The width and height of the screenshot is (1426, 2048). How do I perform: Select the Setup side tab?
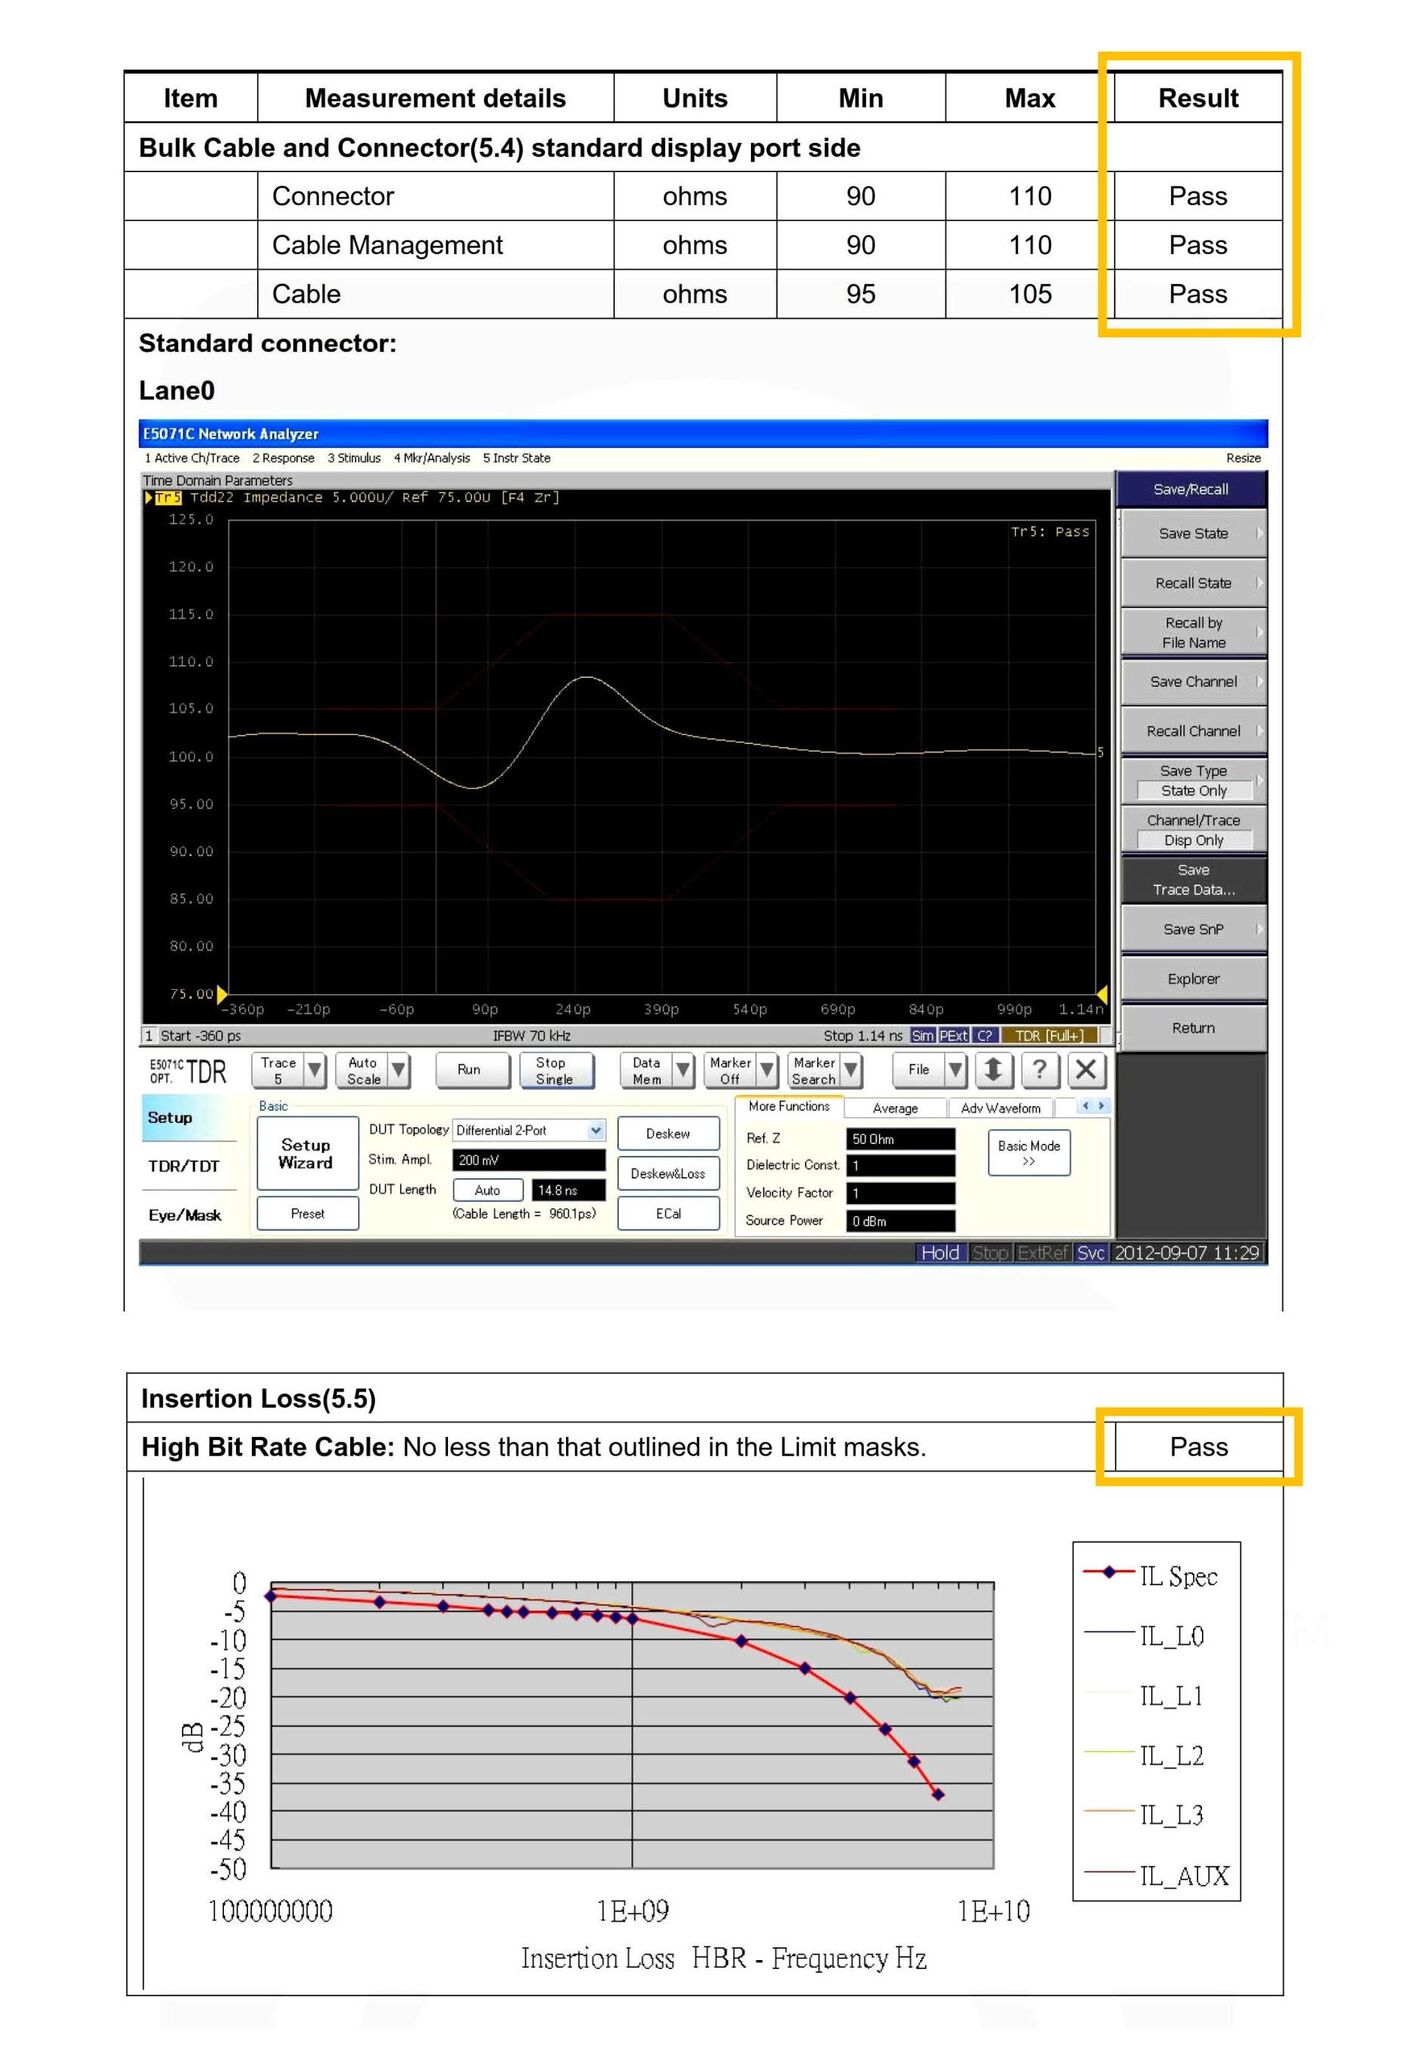190,1118
